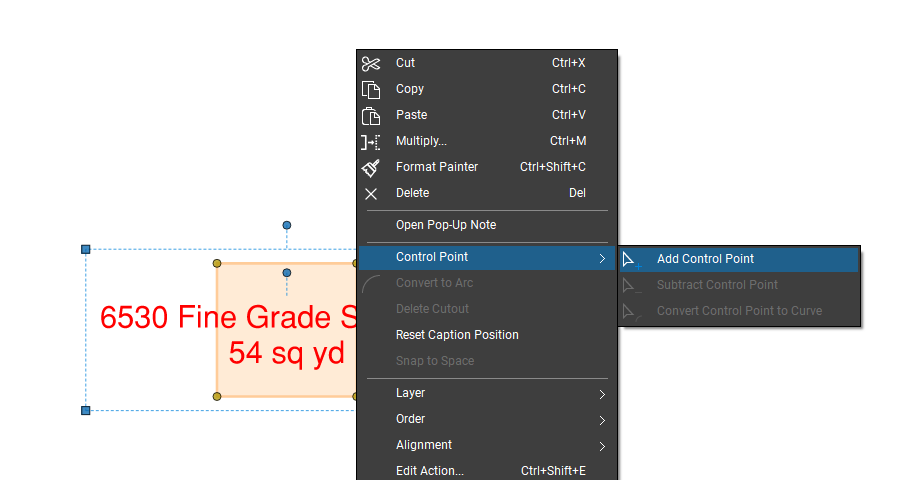
Task: Click the Format Painter brush icon
Action: (371, 167)
